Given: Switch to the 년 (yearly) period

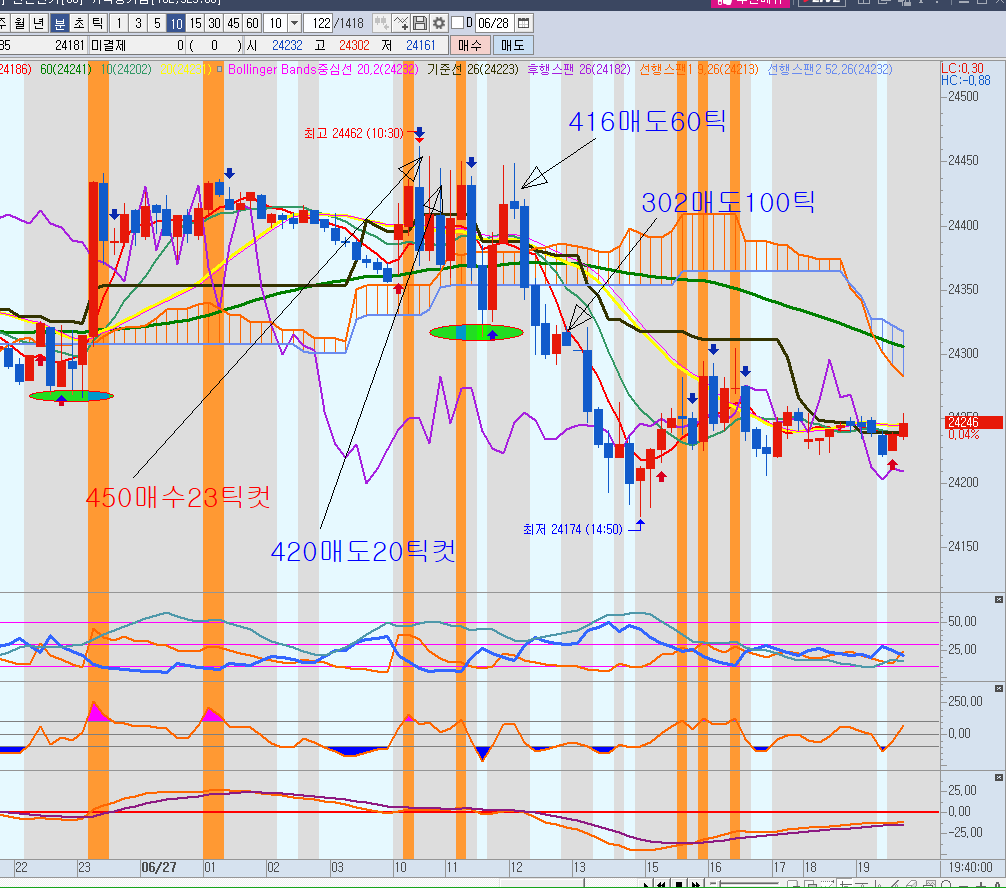Looking at the screenshot, I should click(x=37, y=23).
